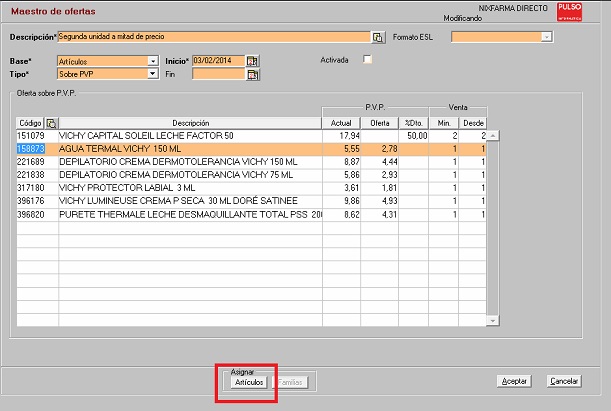Click discount value 50,00
Screen dimensions: 611x411
417,136
